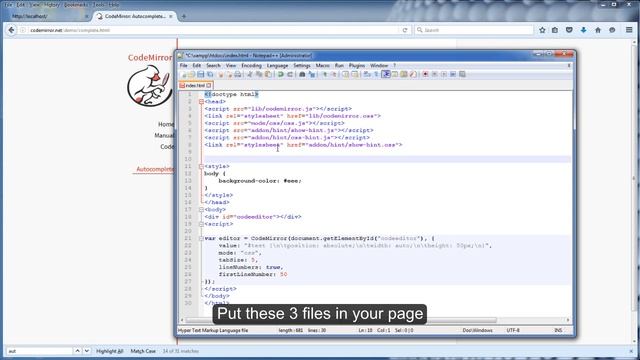
Task: Collapse the head tag fold marker
Action: pyautogui.click(x=201, y=102)
